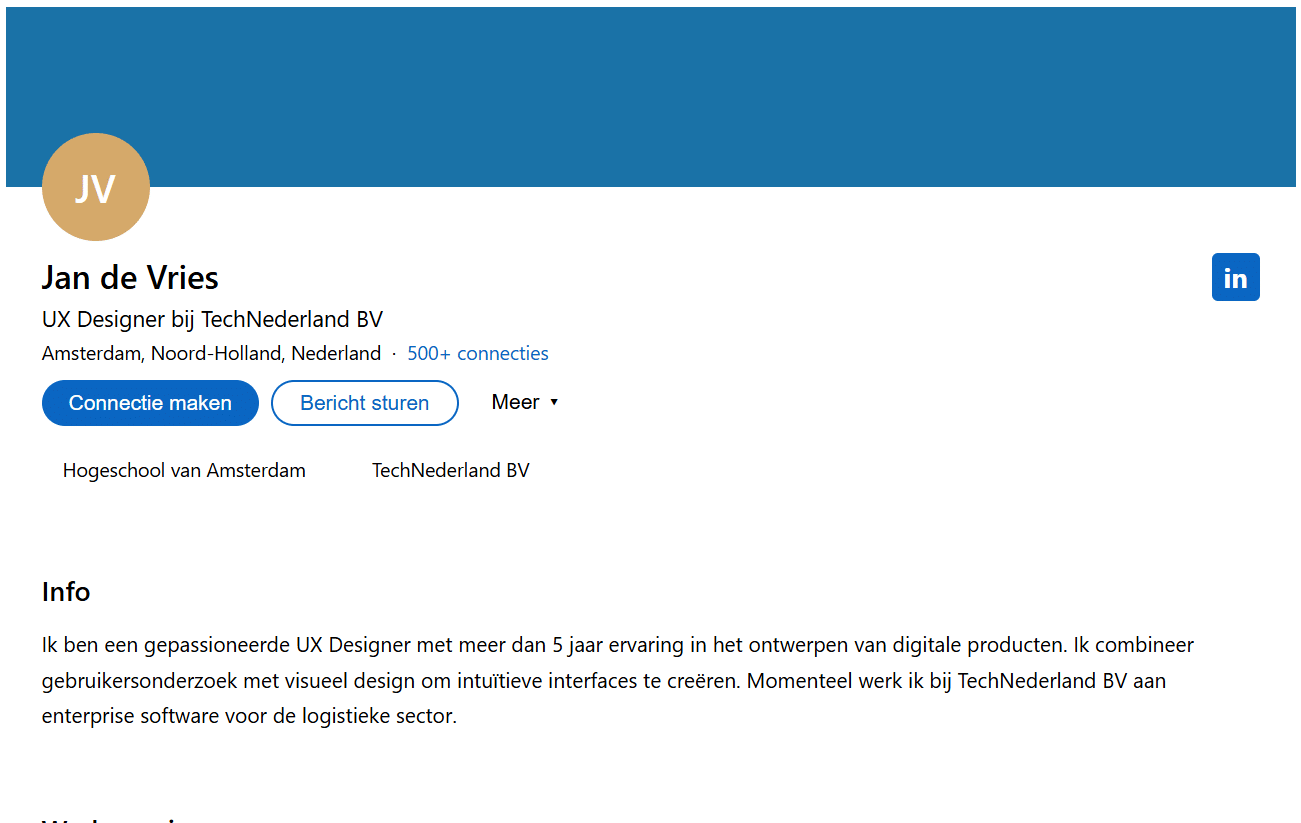Click the partially visible heading below Info
Image resolution: width=1301 pixels, height=823 pixels.
click(x=110, y=819)
